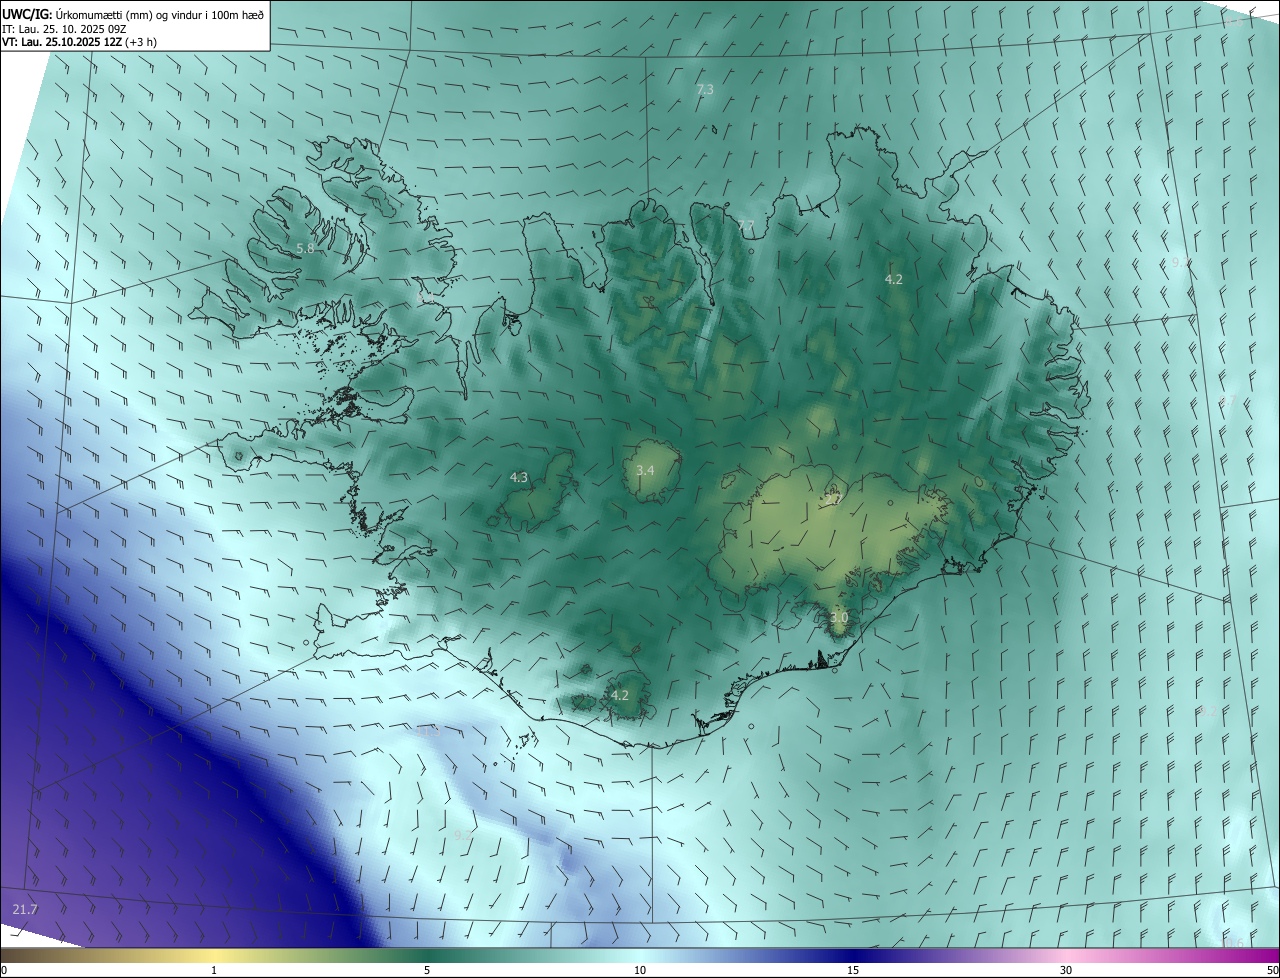Click the tick label '30' on the scale

tap(1066, 971)
